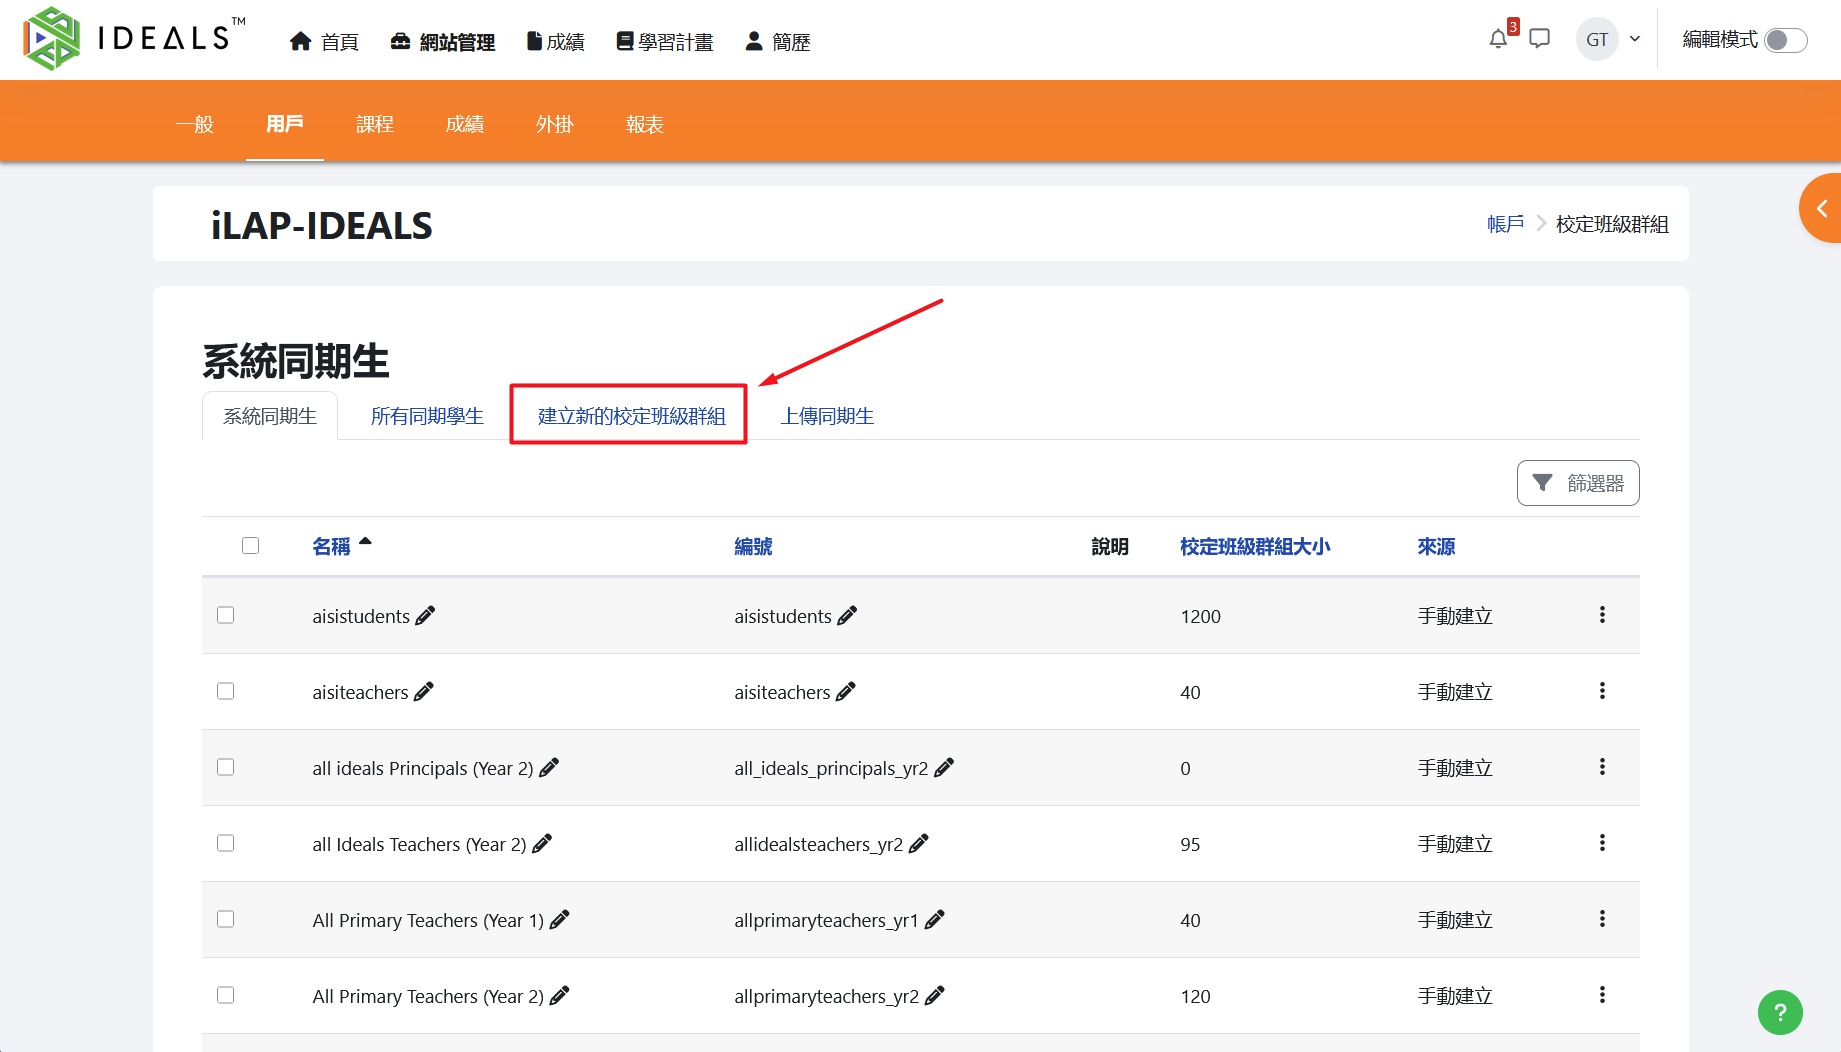Click pencil icon next to aisistudents name
Viewport: 1841px width, 1052px height.
coord(425,616)
